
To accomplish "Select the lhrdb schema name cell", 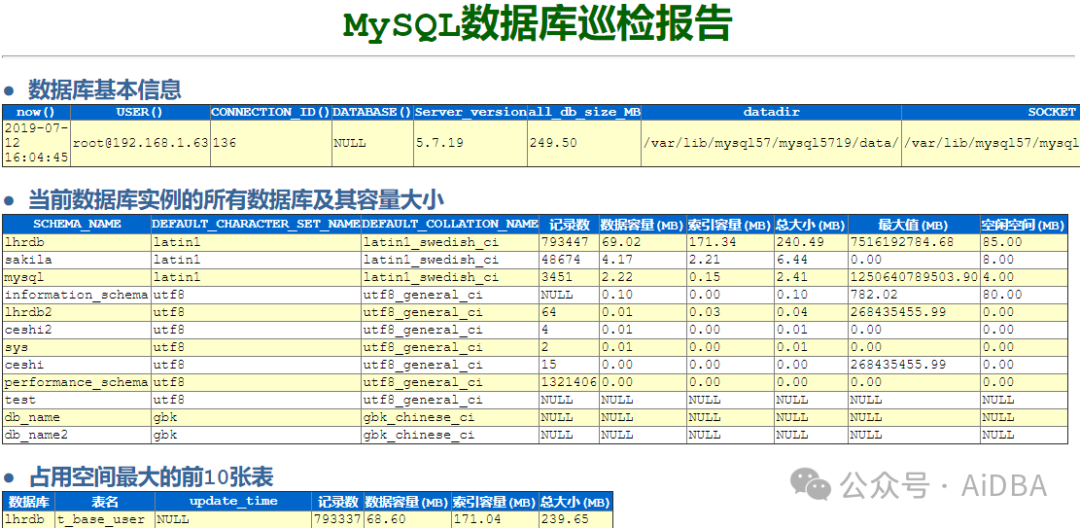I will point(77,242).
